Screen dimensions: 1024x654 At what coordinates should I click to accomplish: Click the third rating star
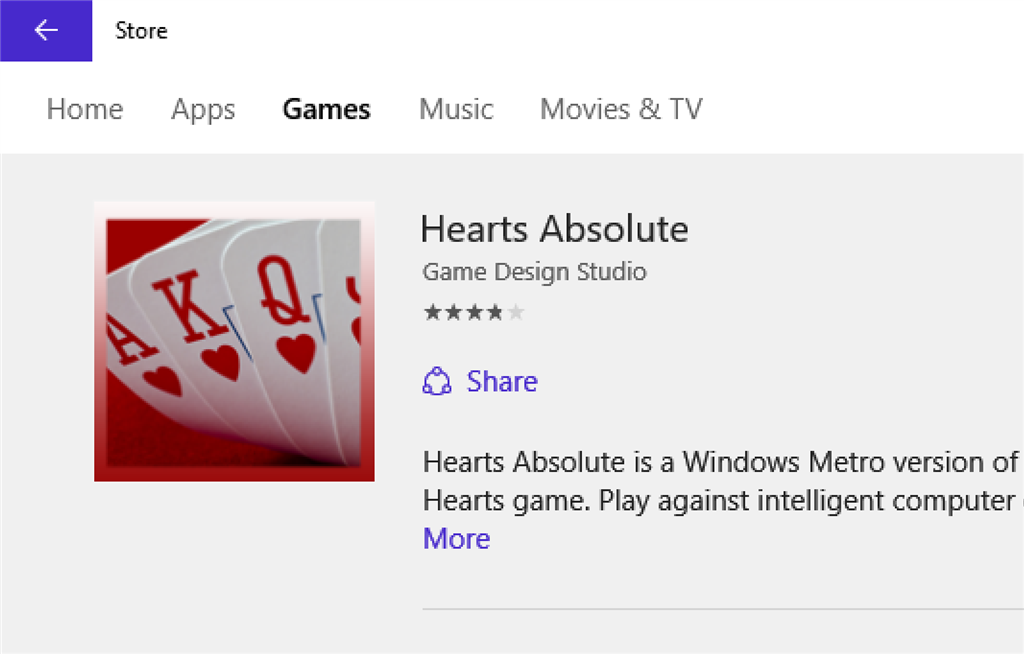click(x=474, y=312)
